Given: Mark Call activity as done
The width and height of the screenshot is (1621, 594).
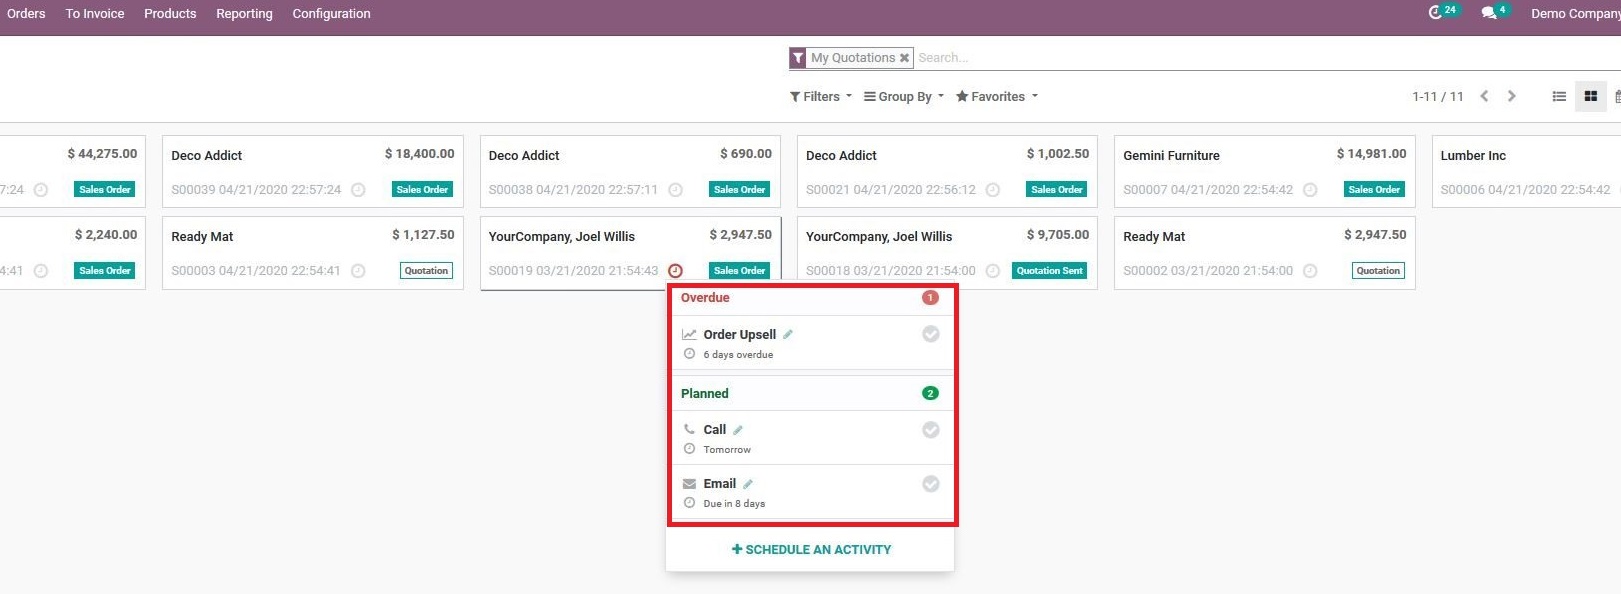Looking at the screenshot, I should [x=930, y=430].
